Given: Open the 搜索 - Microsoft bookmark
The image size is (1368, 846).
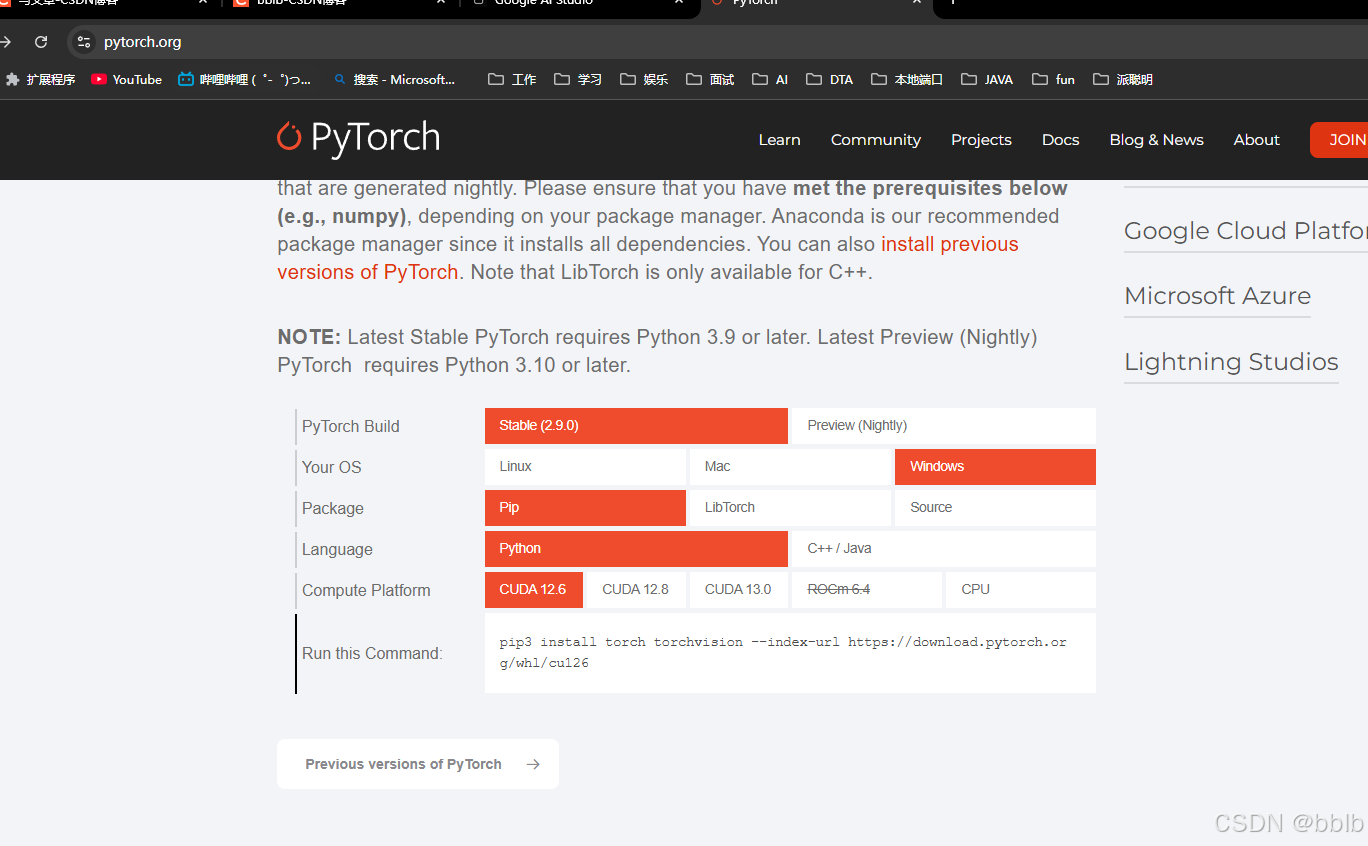Looking at the screenshot, I should pos(394,79).
